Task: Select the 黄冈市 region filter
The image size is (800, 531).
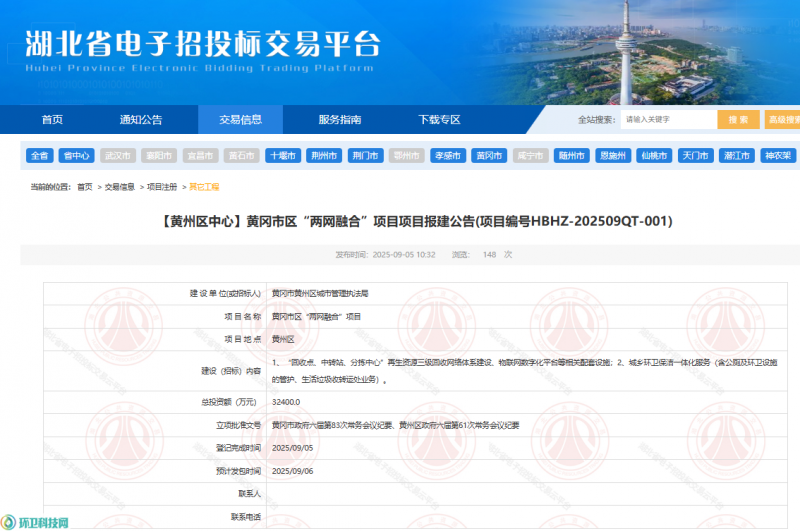Action: 489,156
